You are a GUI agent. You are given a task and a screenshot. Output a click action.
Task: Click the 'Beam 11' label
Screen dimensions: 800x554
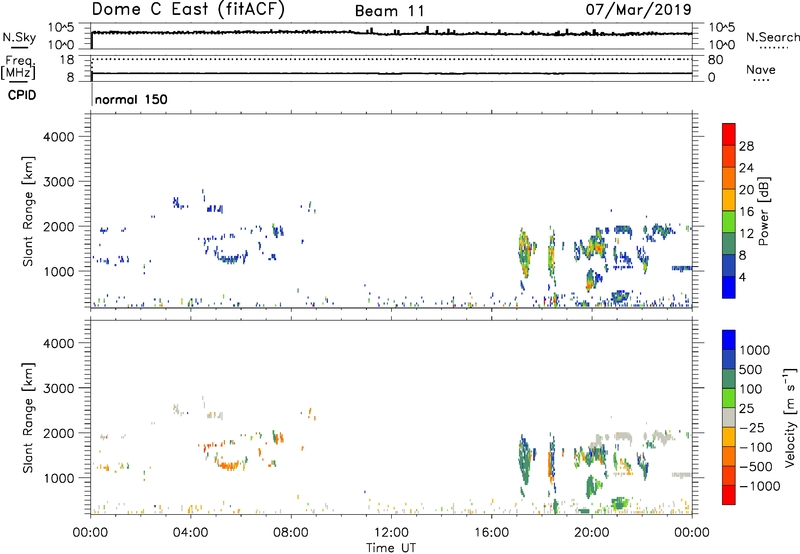click(389, 11)
